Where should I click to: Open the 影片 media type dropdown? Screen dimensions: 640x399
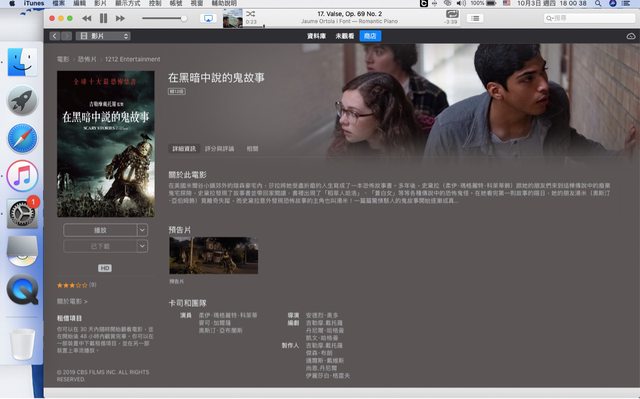click(103, 36)
